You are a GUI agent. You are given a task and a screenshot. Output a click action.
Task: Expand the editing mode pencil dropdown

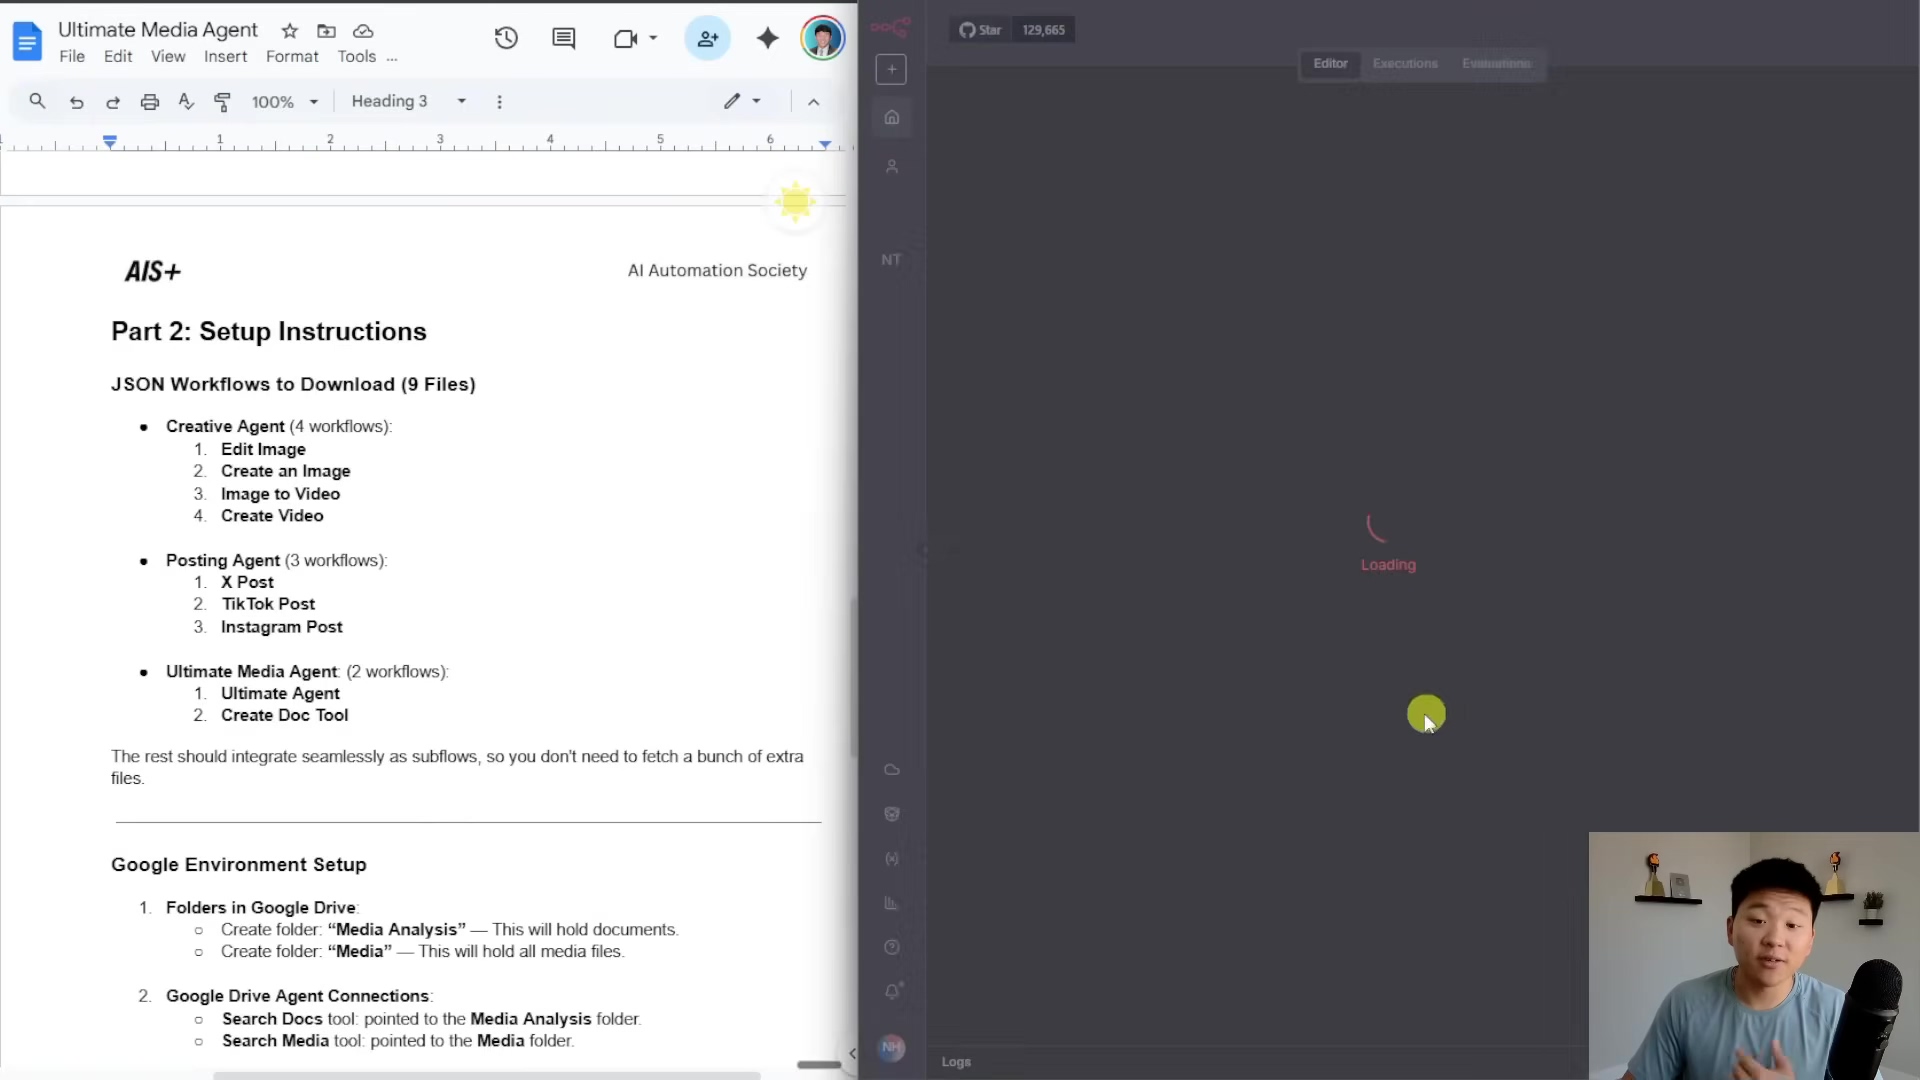point(743,101)
